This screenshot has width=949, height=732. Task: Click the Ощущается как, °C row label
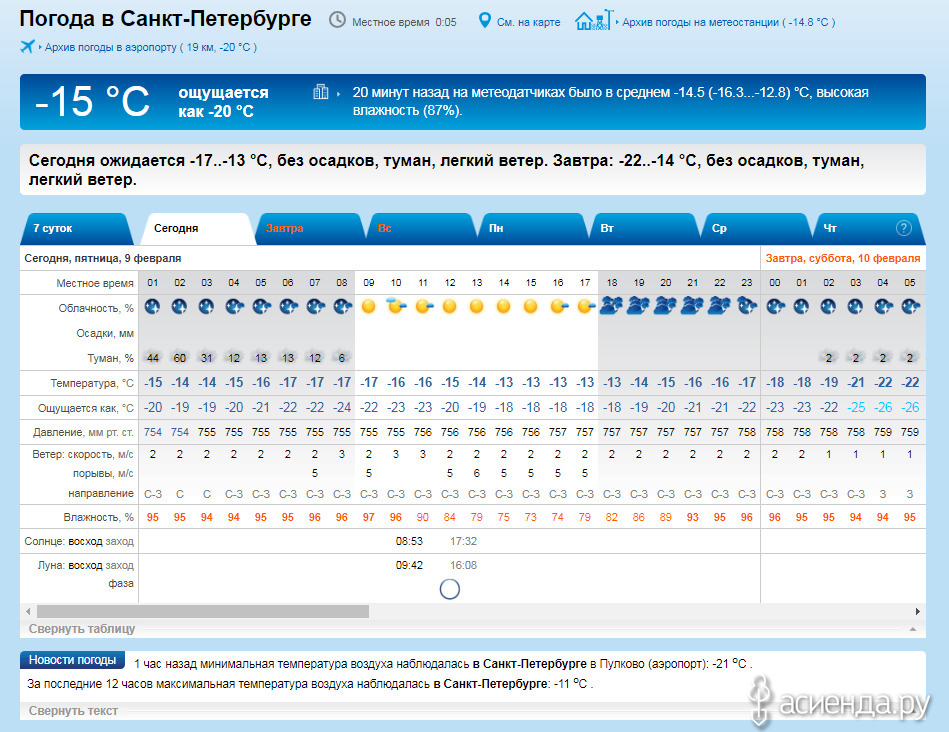click(x=86, y=408)
